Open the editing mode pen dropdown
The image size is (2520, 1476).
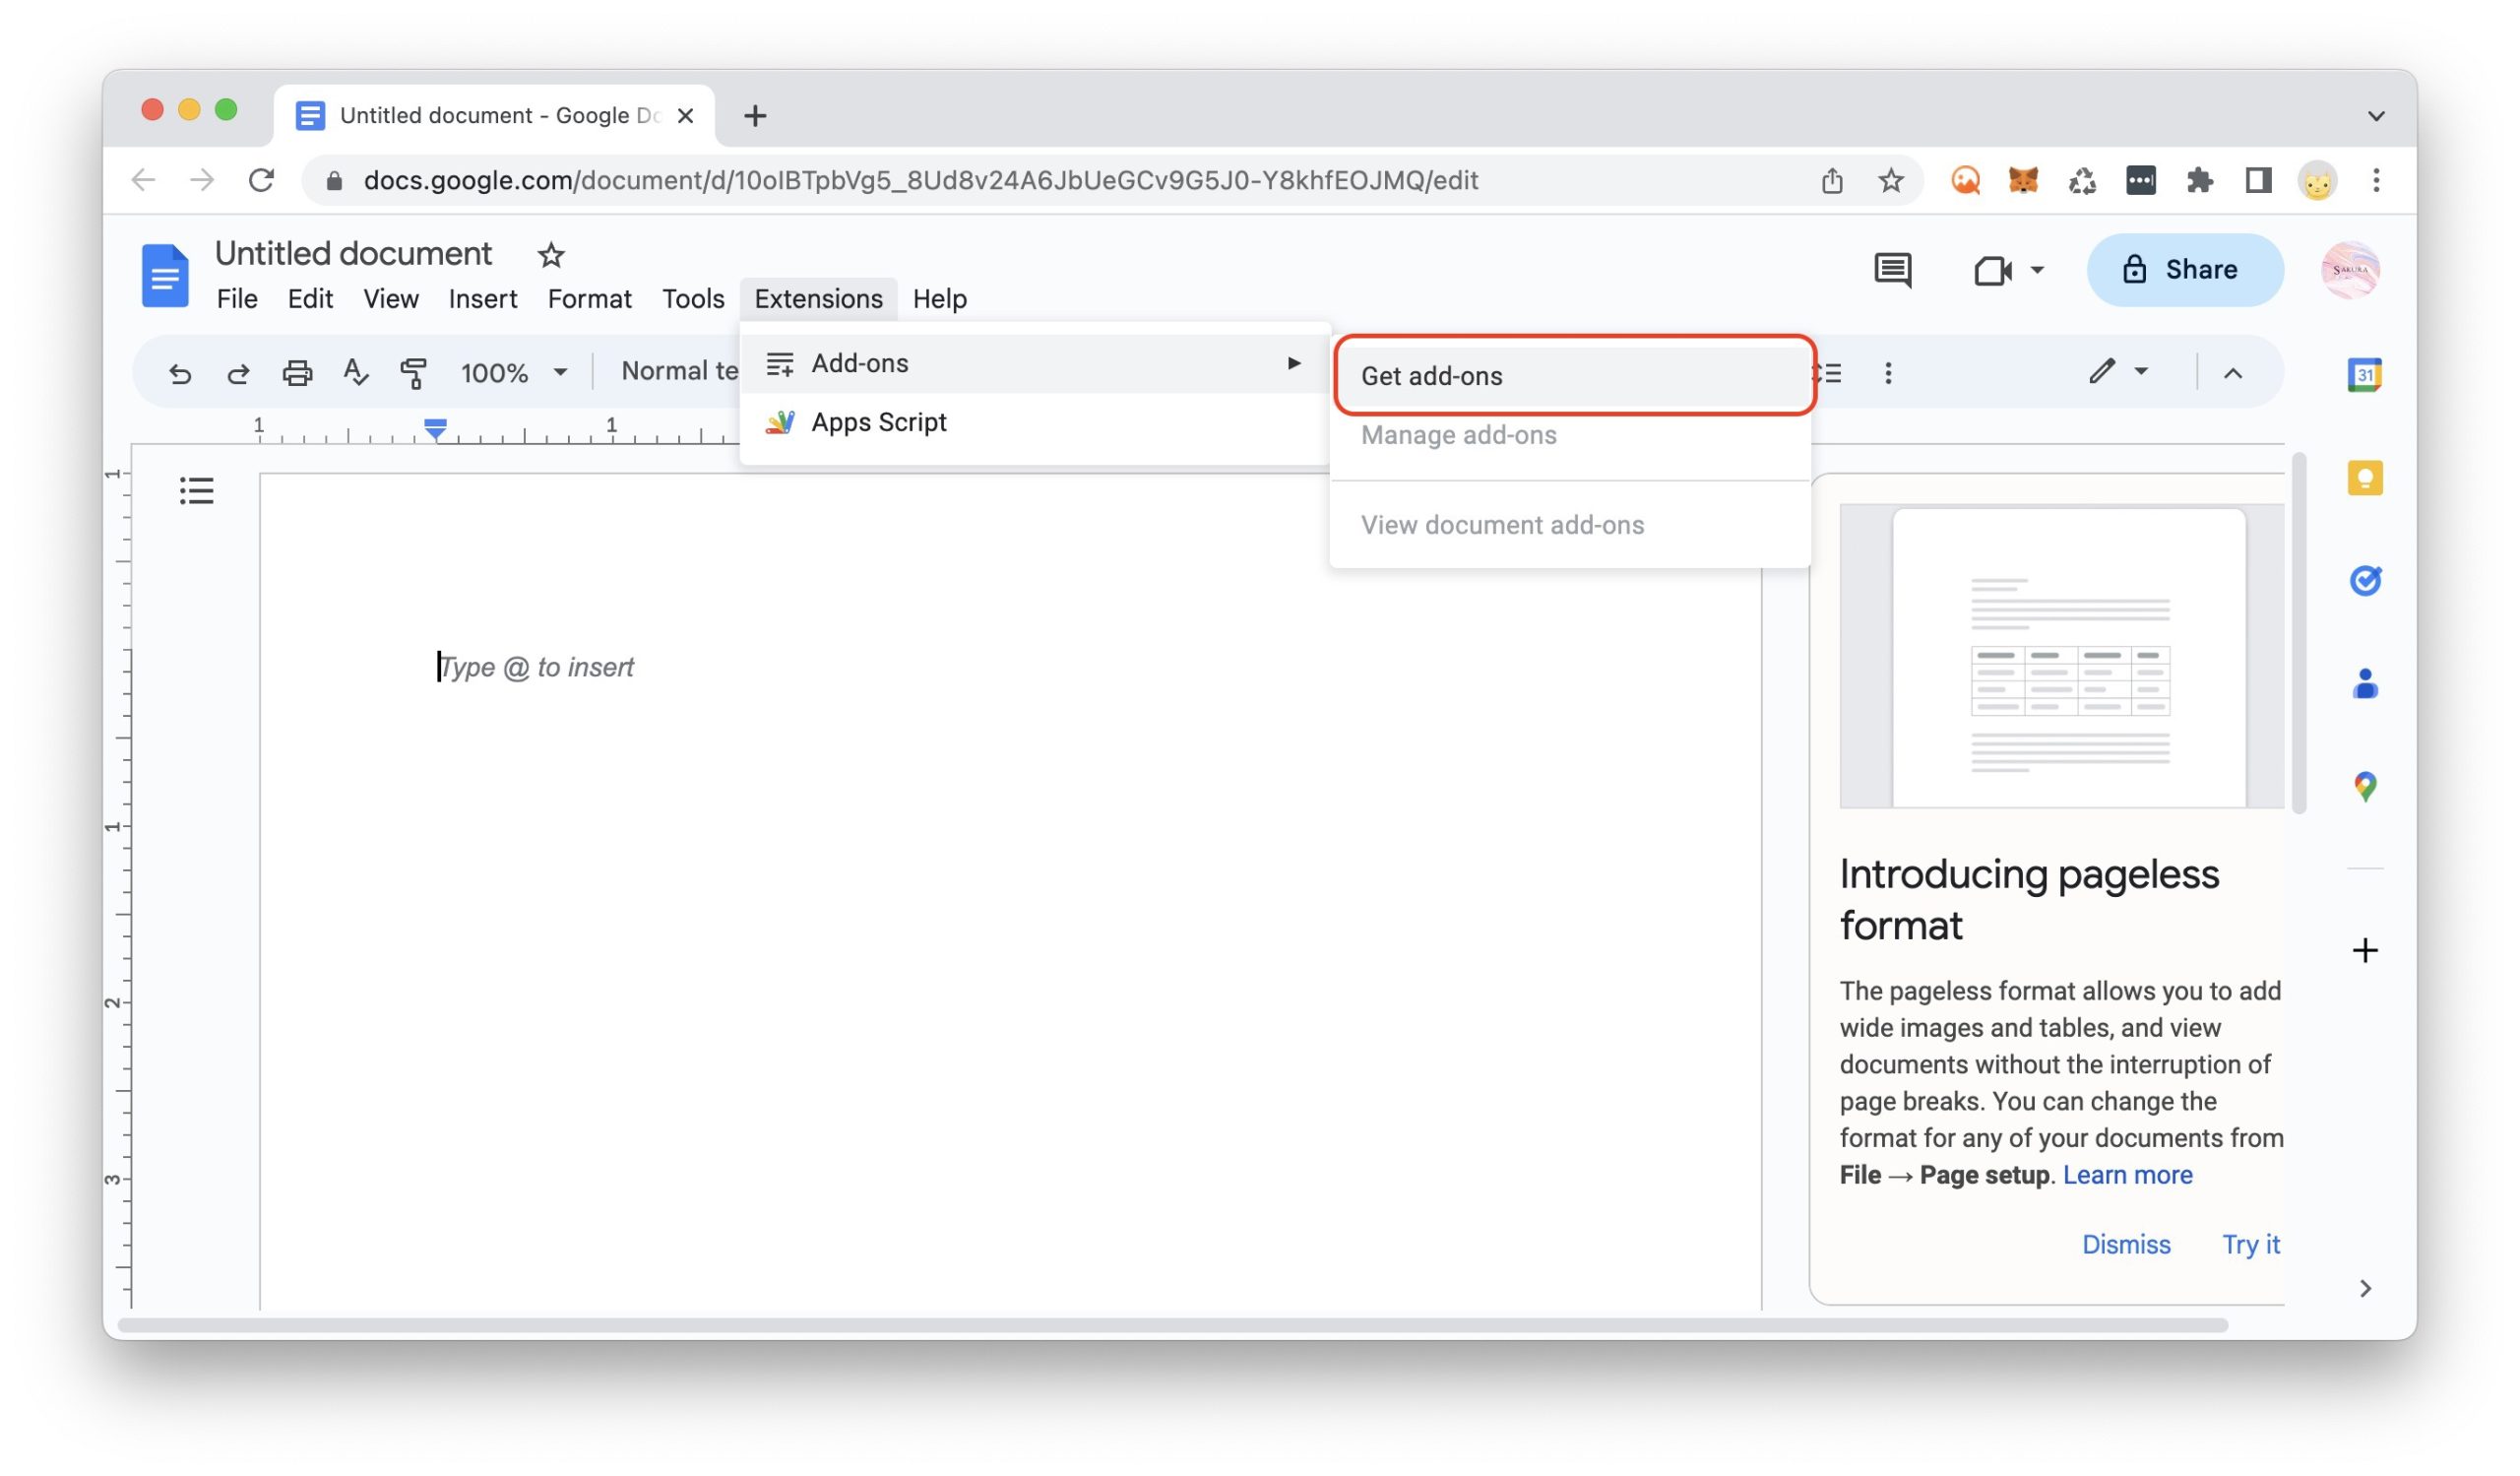[x=2140, y=371]
